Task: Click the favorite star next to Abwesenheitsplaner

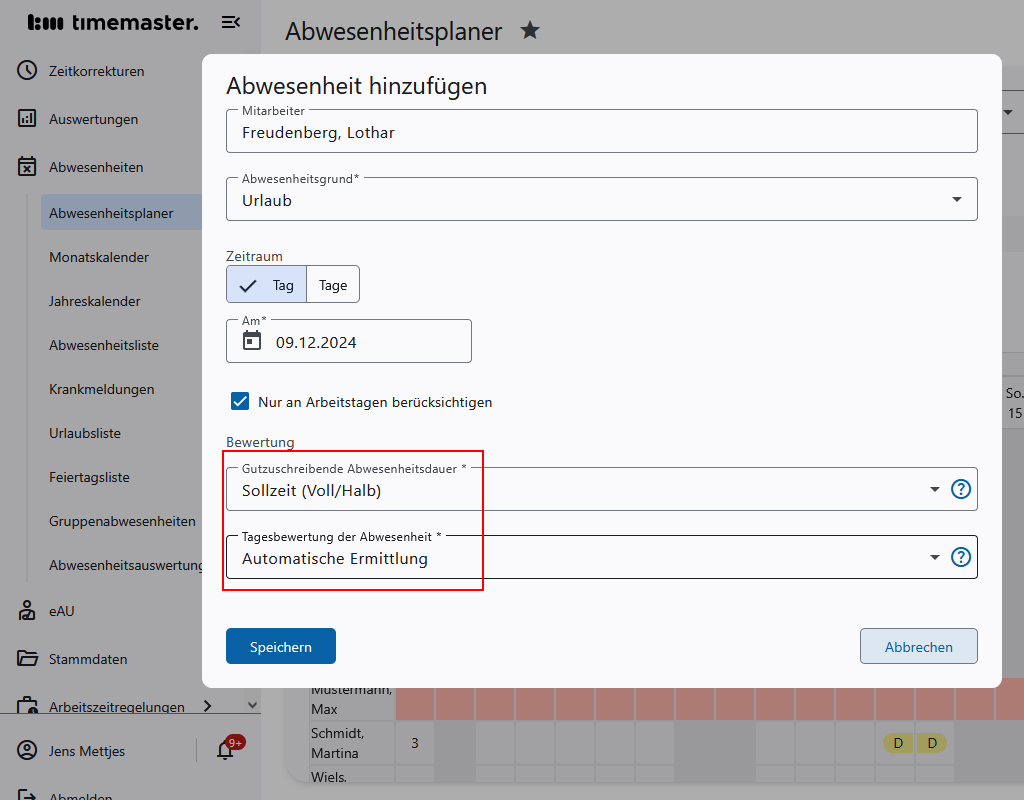Action: (x=530, y=31)
